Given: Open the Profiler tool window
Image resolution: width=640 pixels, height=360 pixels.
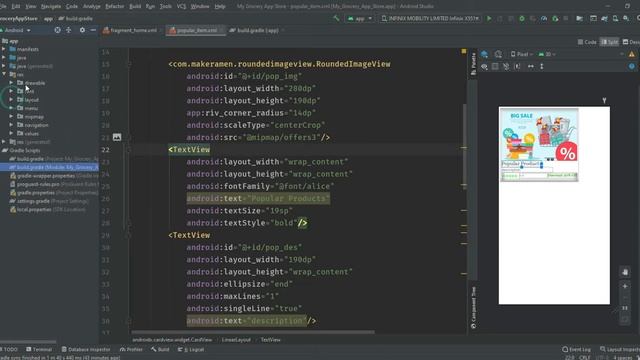Looking at the screenshot, I should (x=131, y=349).
